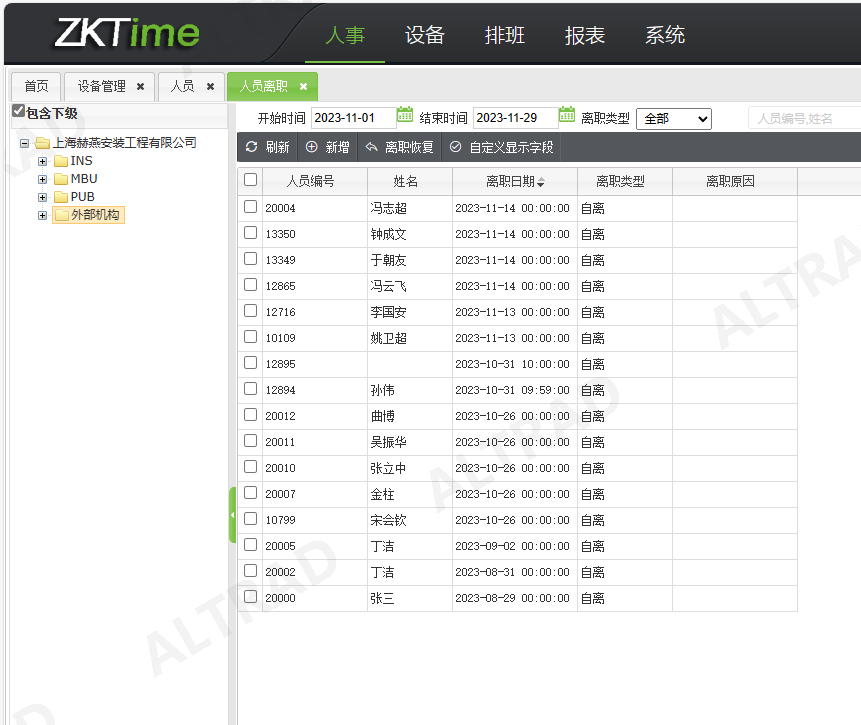Close the 设备管理 tab

point(141,86)
